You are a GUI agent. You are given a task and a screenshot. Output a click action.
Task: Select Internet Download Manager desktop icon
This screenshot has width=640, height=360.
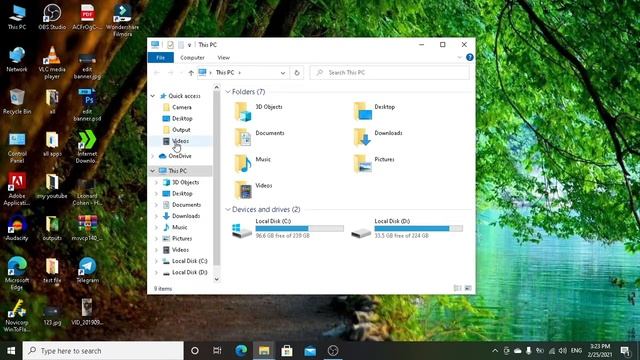click(x=87, y=147)
